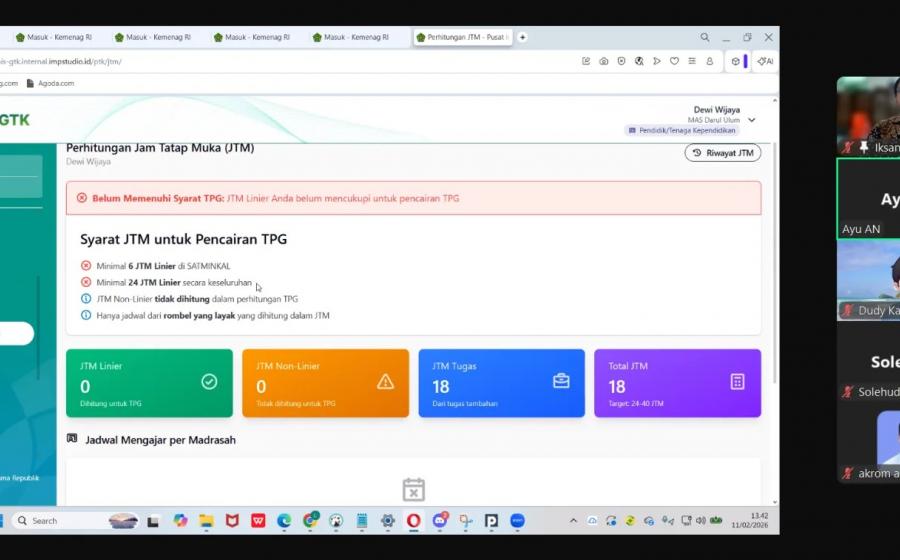Viewport: 900px width, 560px height.
Task: Open the browser AI assistant button
Action: tap(765, 61)
